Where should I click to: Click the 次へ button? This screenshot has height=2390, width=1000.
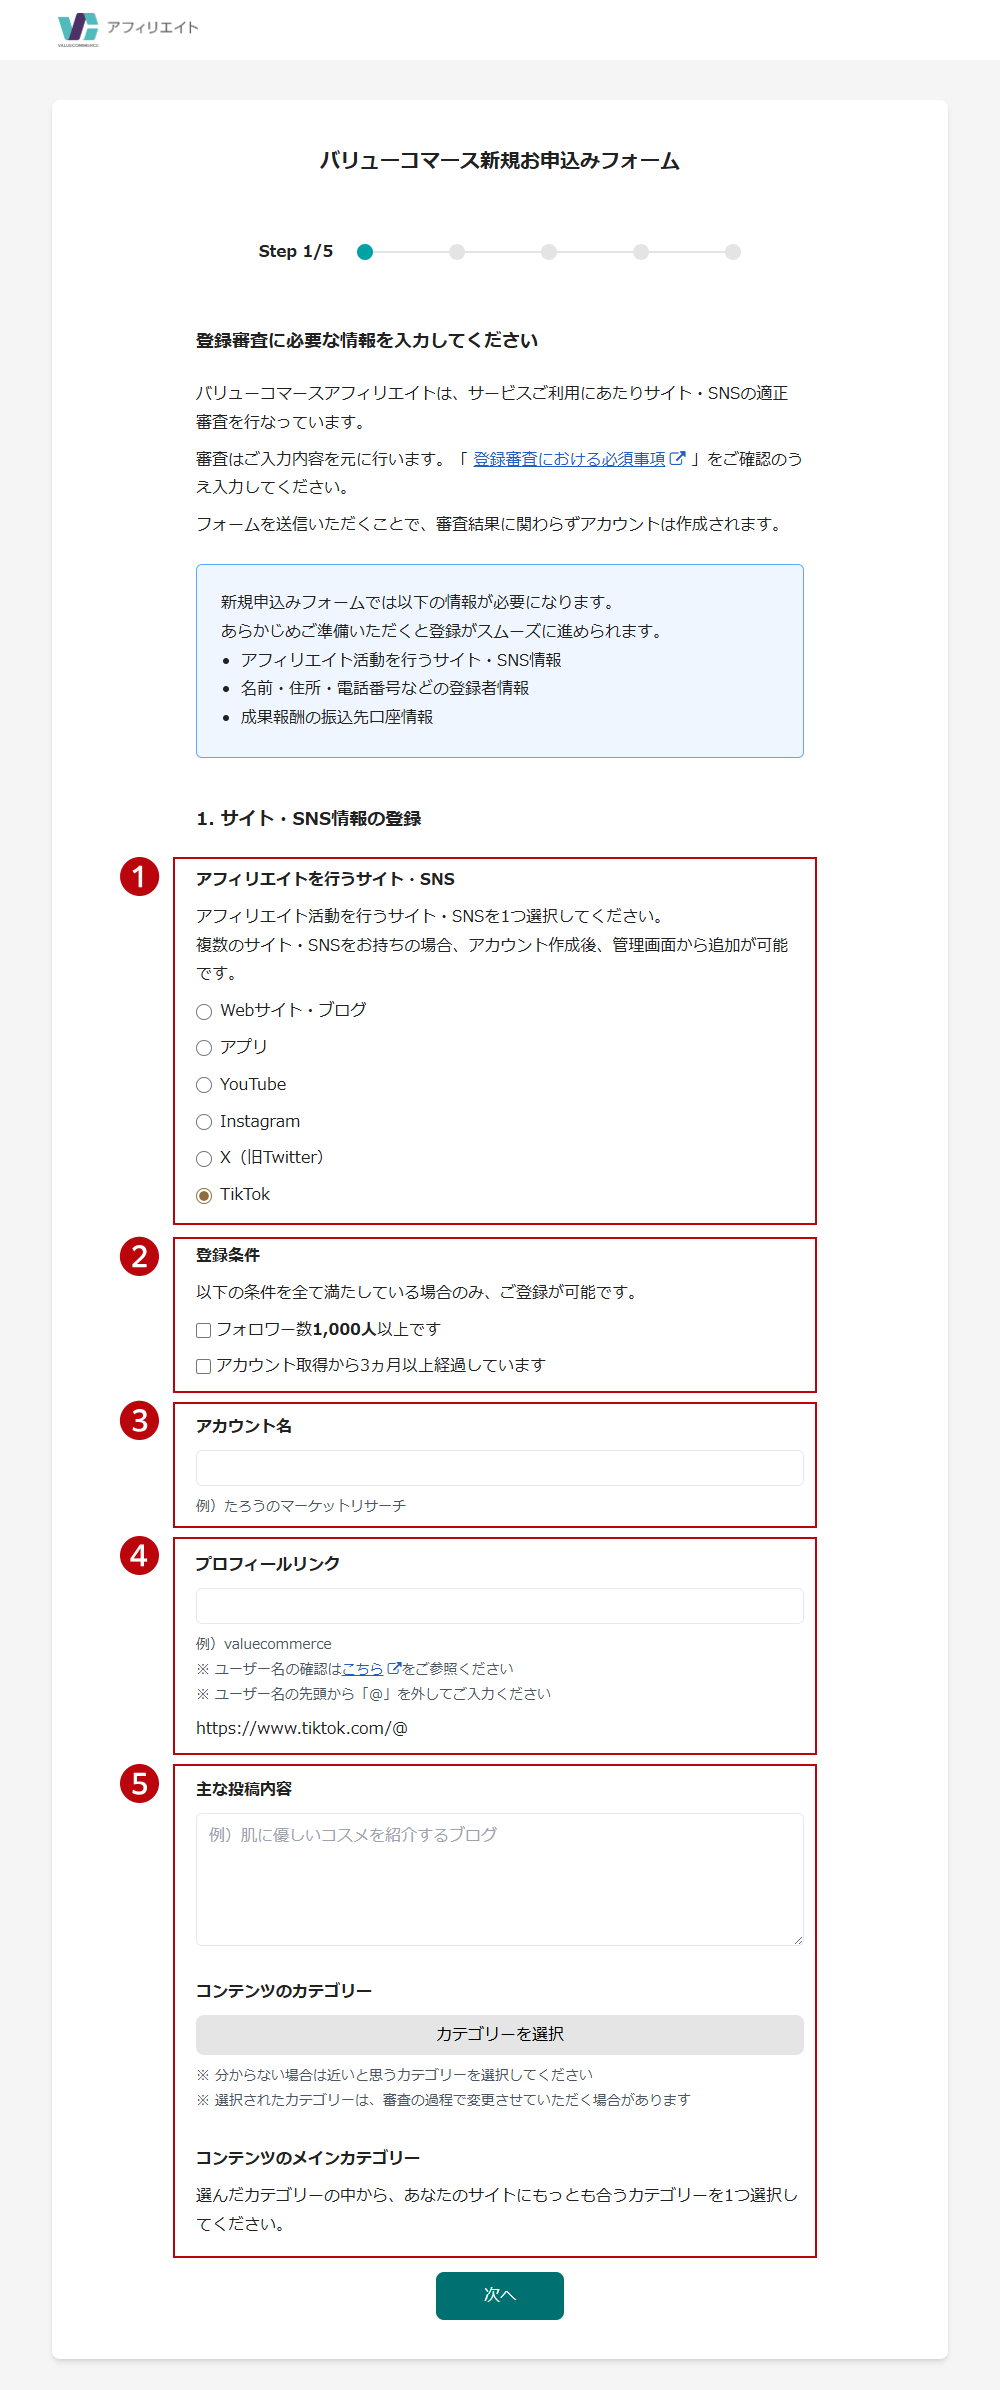[x=500, y=2295]
